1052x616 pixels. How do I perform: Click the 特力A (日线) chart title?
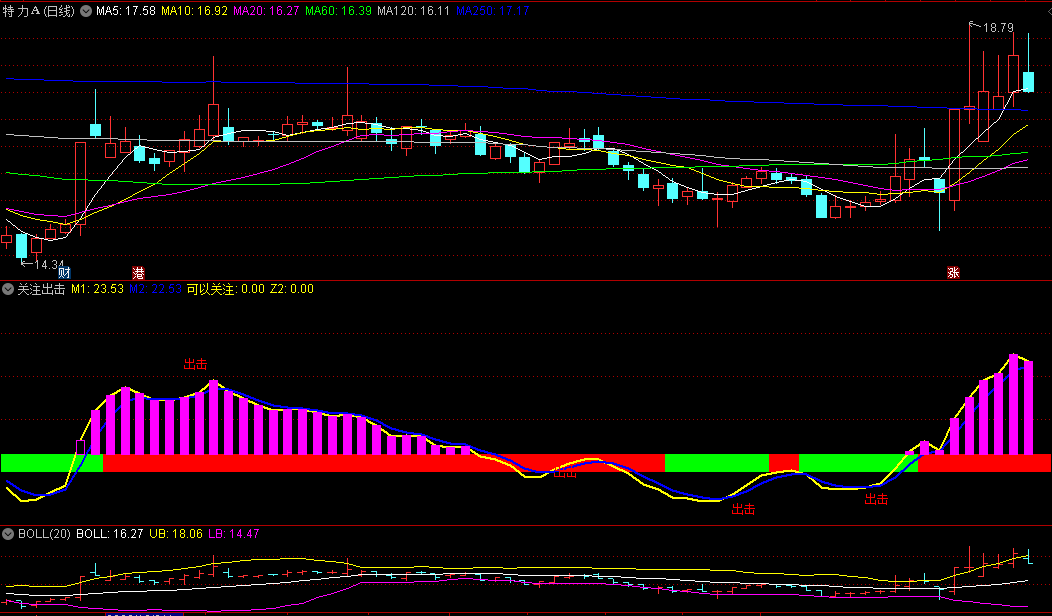[39, 11]
